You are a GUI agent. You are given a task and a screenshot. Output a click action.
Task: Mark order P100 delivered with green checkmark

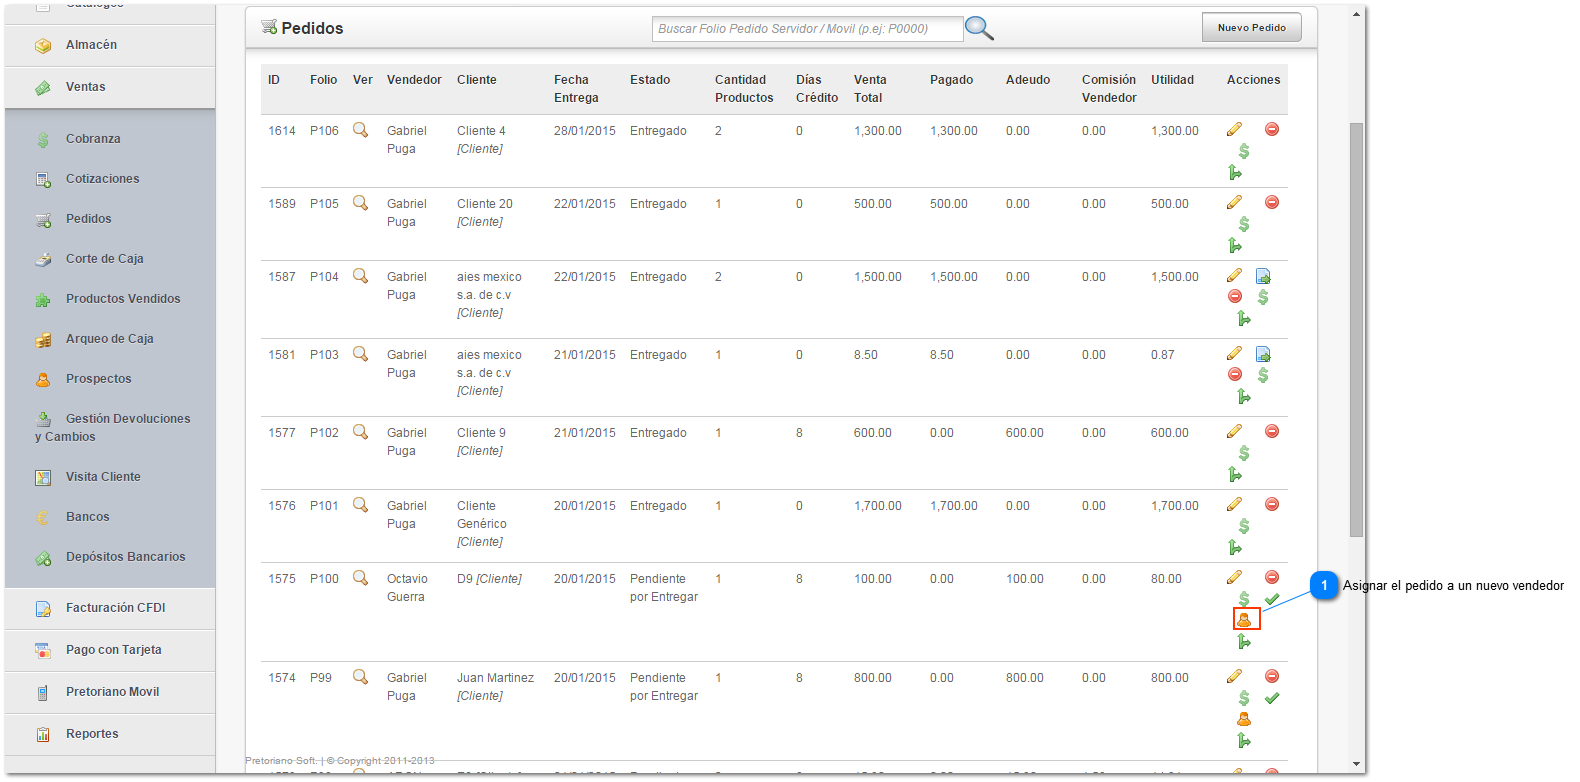(1272, 599)
